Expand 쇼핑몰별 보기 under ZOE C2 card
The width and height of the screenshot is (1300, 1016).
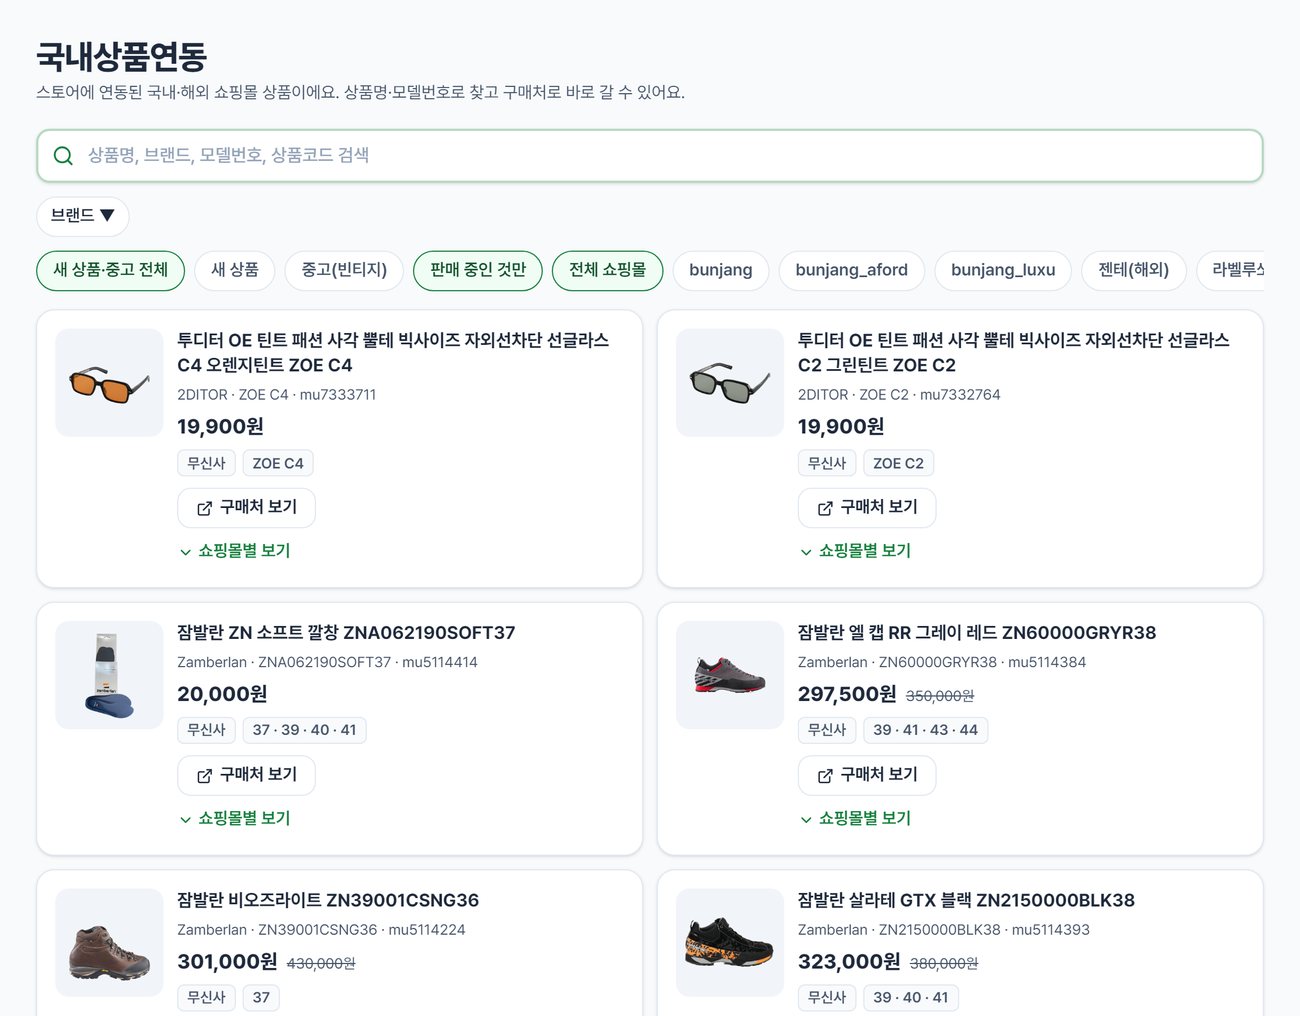(x=856, y=551)
